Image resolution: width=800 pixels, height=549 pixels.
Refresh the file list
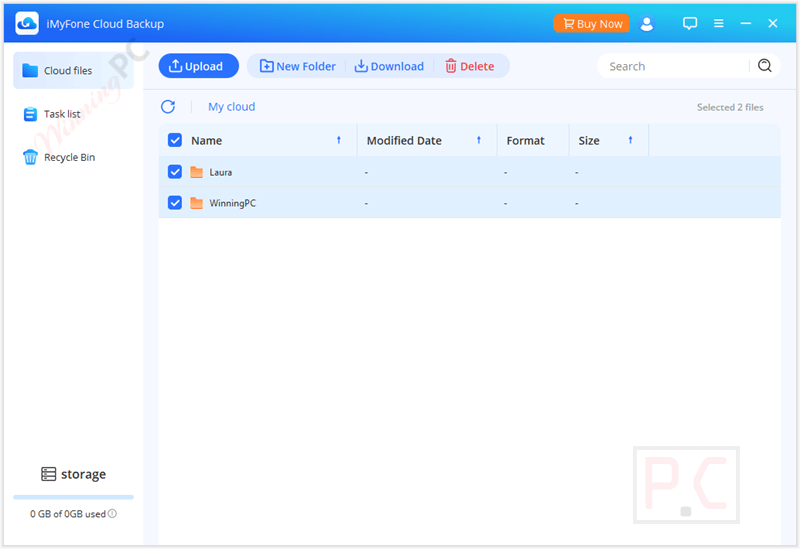coord(168,107)
